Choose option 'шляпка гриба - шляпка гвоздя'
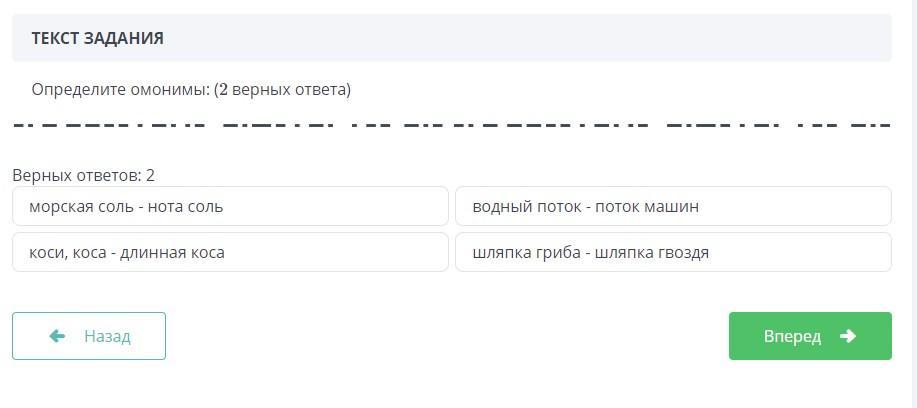 [673, 253]
